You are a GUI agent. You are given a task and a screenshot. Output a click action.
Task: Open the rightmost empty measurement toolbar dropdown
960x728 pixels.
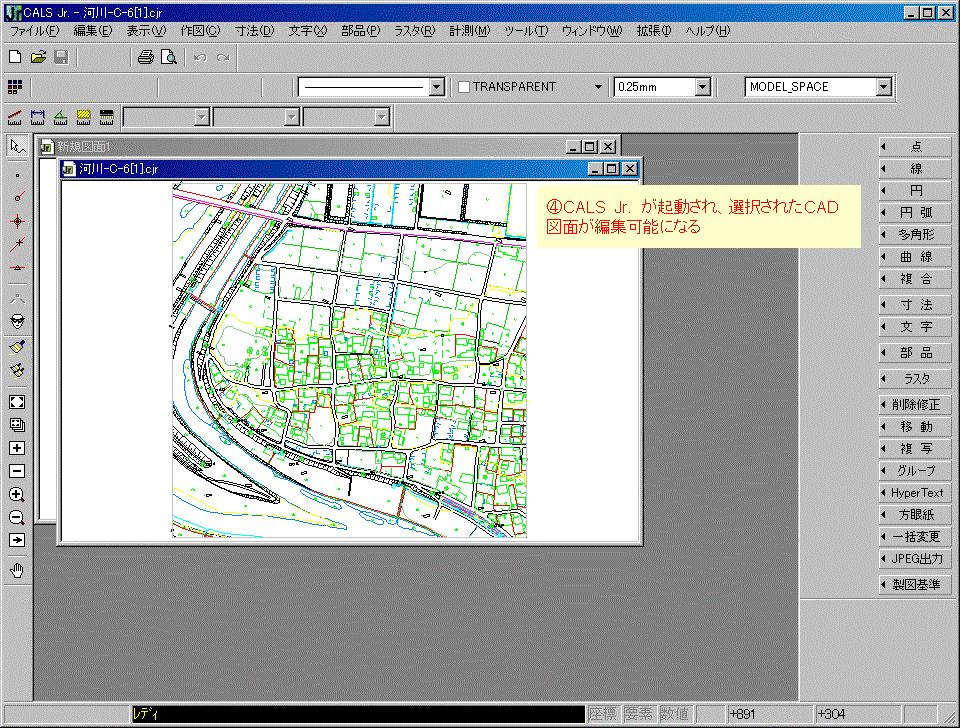[381, 117]
